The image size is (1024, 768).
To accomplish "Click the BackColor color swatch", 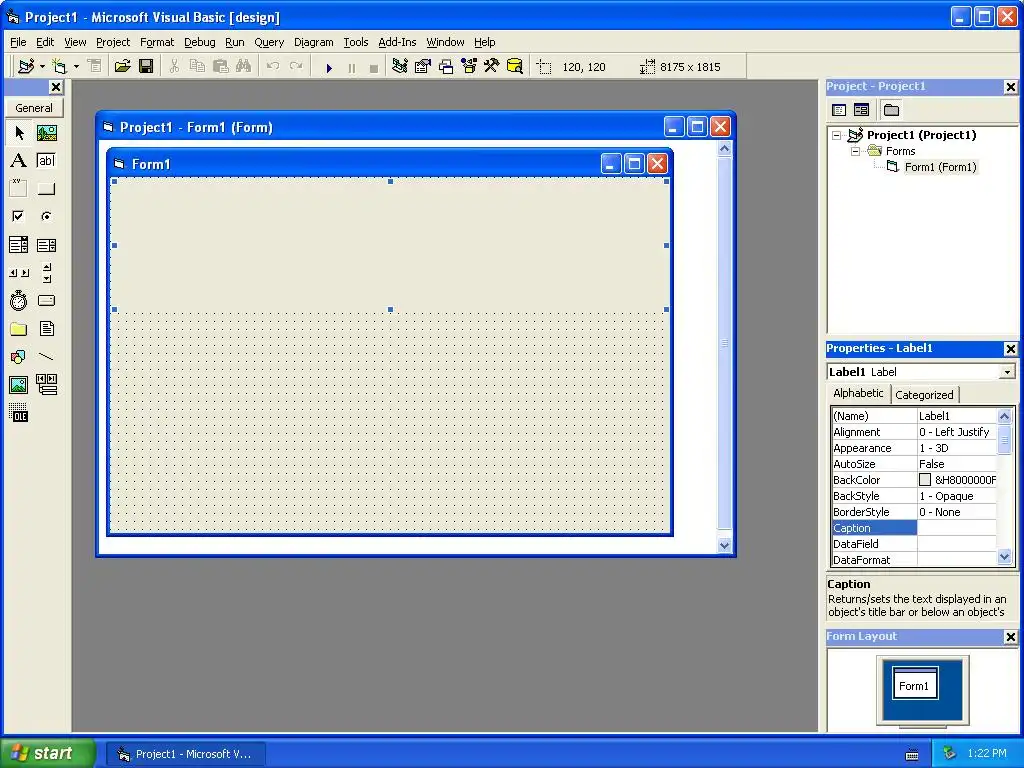I will click(x=925, y=480).
